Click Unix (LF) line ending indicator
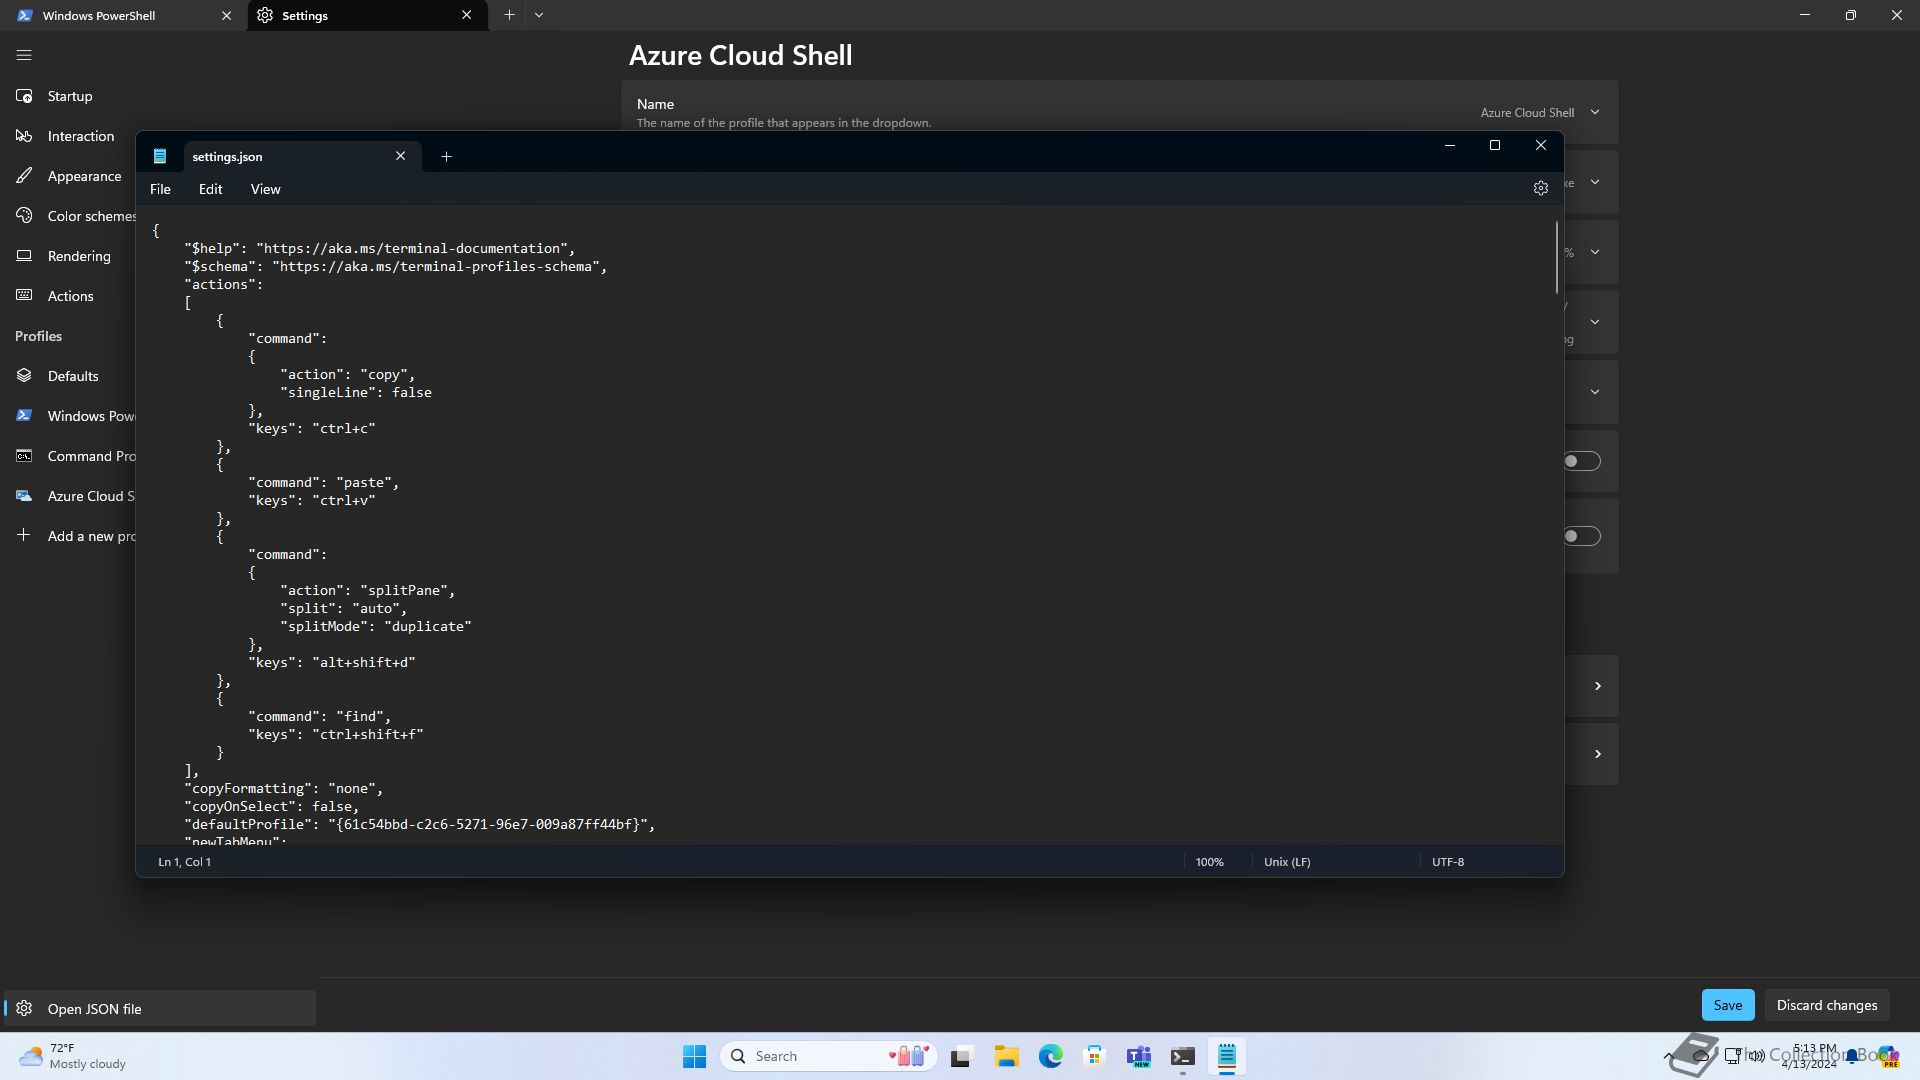The width and height of the screenshot is (1920, 1080). point(1287,862)
